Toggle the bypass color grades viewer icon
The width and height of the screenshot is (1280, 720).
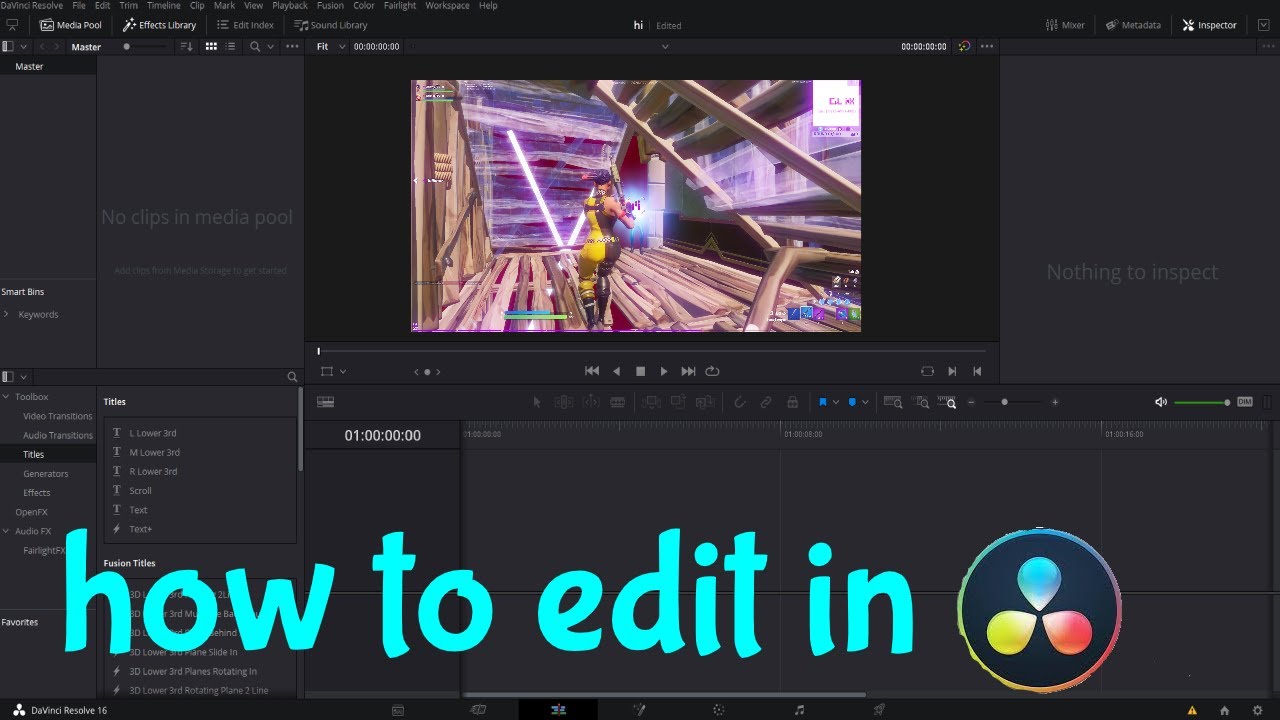tap(964, 46)
